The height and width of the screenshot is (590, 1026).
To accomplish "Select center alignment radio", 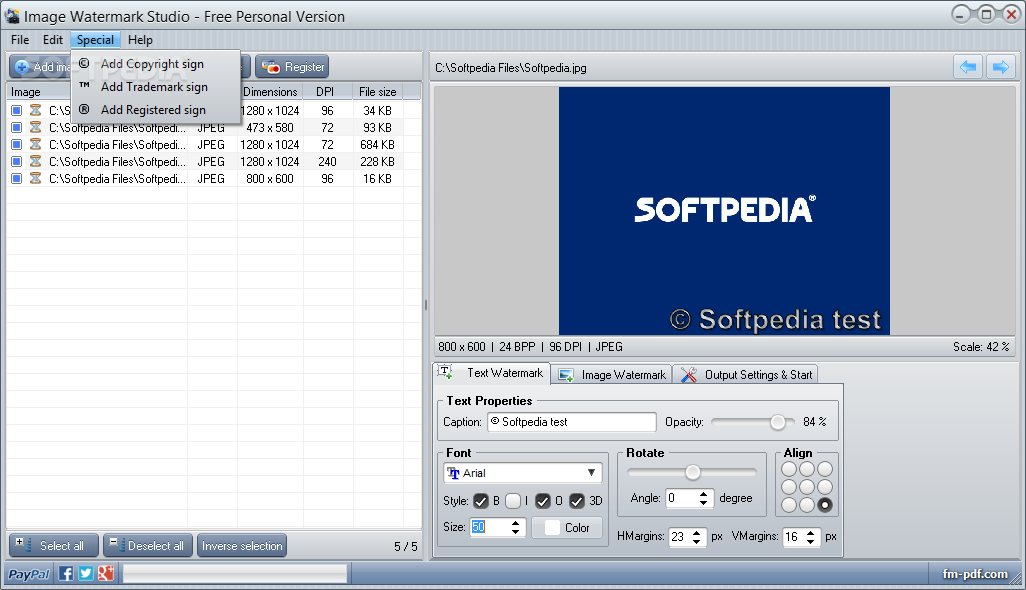I will (x=807, y=487).
